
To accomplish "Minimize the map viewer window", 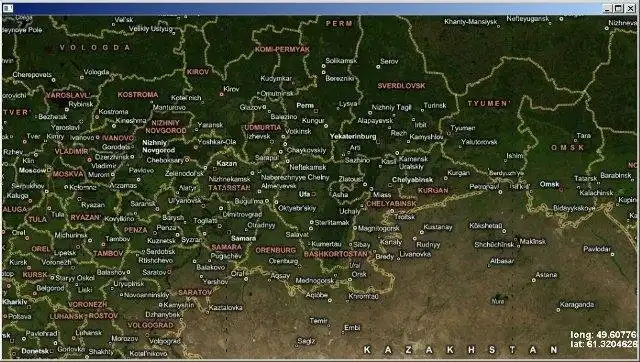I will click(608, 9).
